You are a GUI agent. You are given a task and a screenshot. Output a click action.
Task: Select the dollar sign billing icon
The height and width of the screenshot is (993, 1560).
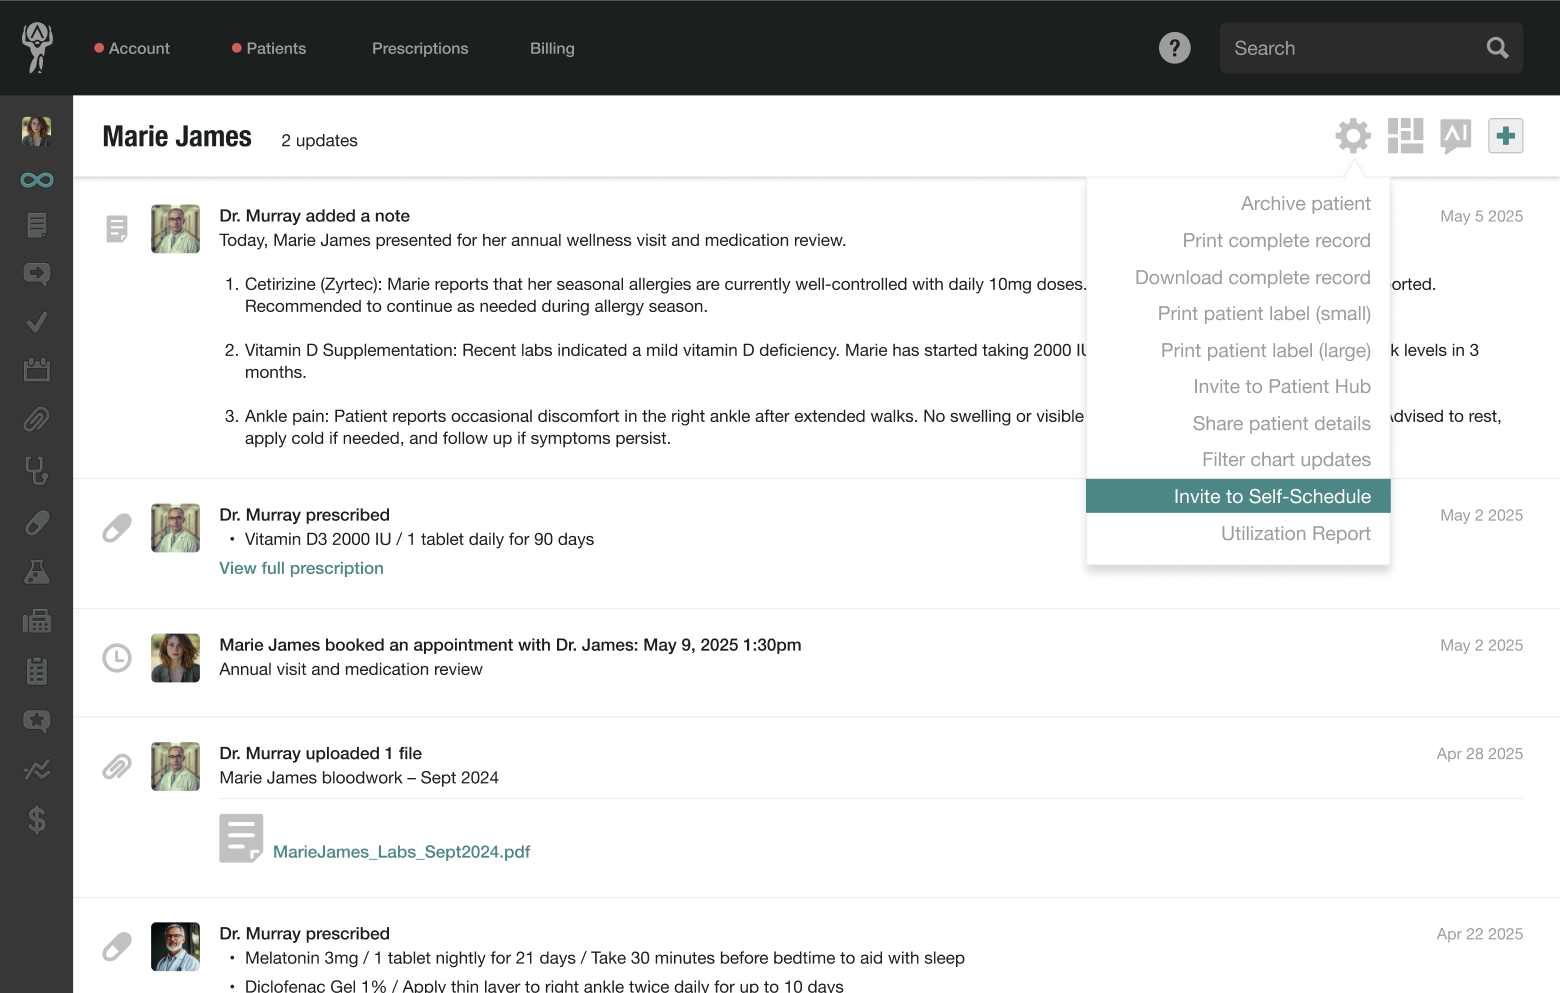point(37,820)
